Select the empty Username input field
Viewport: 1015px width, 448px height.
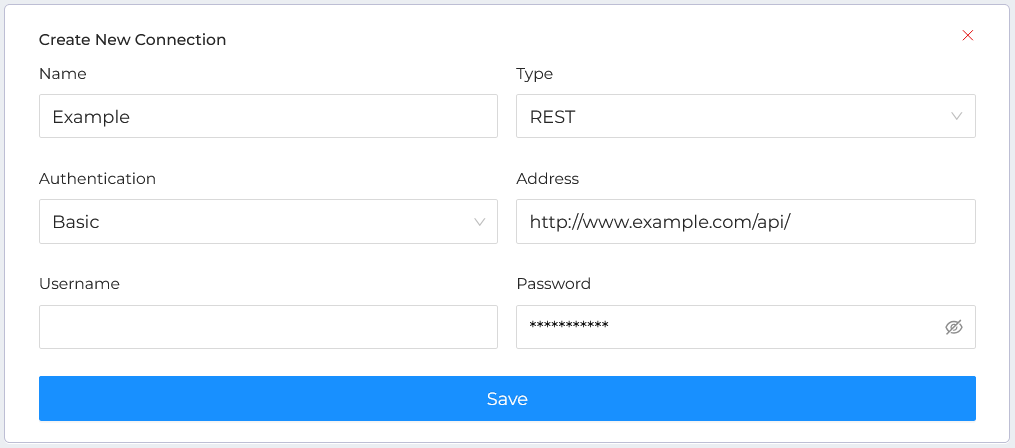click(x=268, y=327)
